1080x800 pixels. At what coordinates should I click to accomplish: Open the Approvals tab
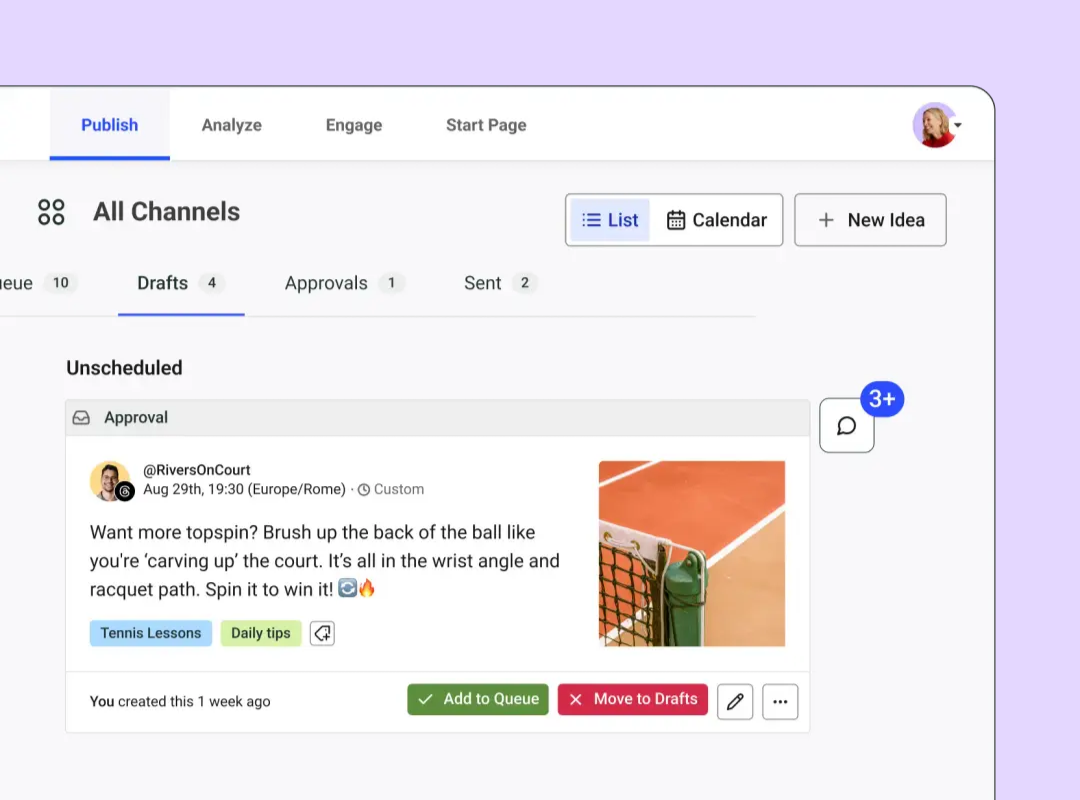pyautogui.click(x=327, y=283)
